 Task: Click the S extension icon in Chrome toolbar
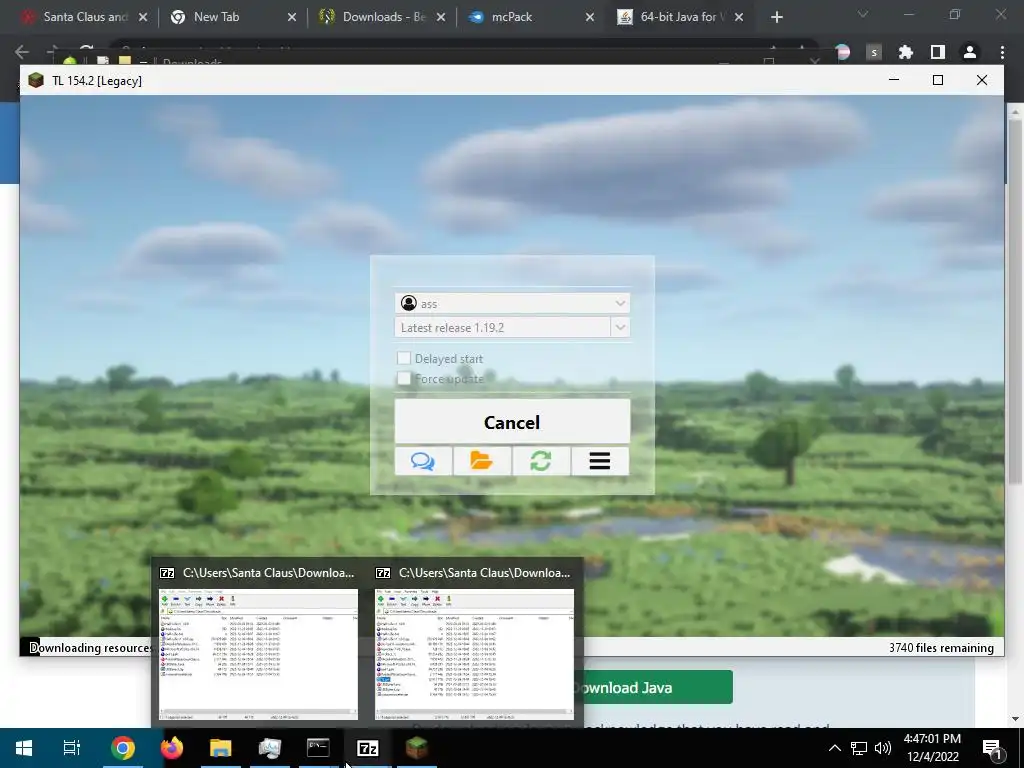pos(874,52)
